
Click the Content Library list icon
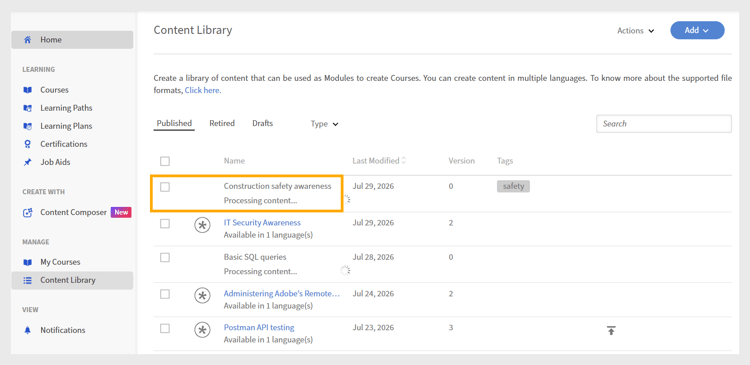[x=28, y=280]
